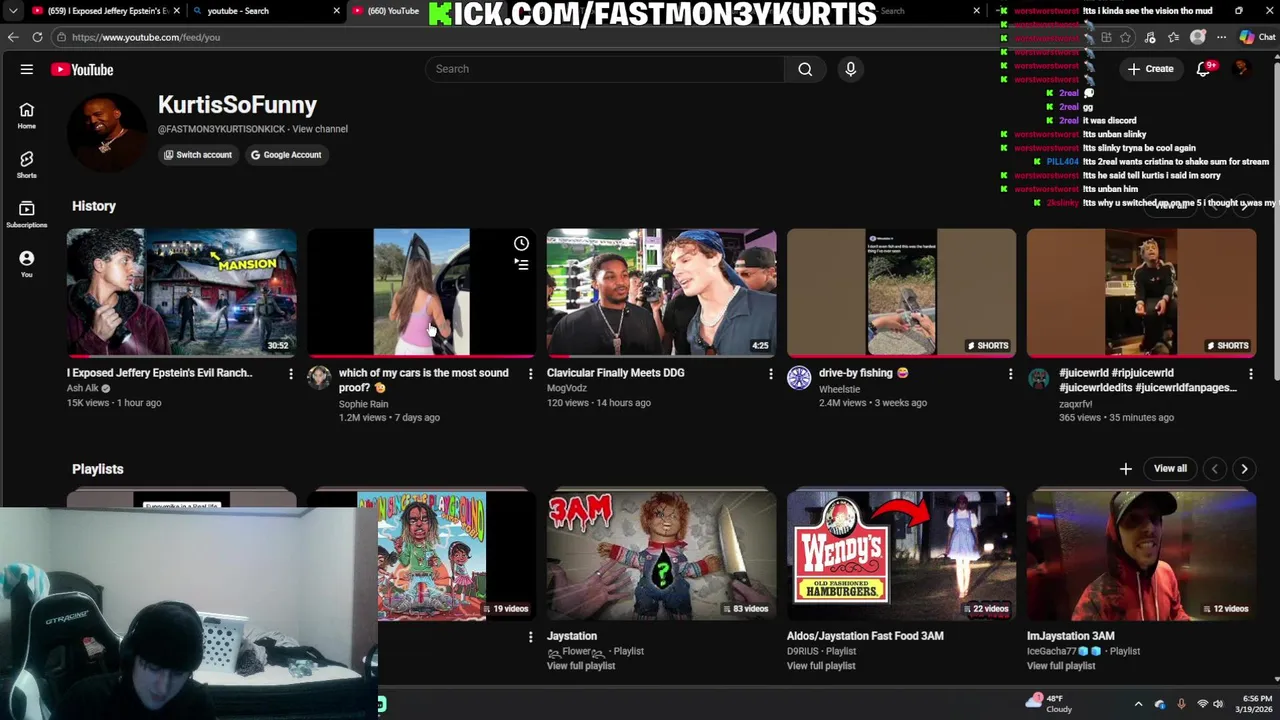The height and width of the screenshot is (720, 1280).
Task: Click Switch account button
Action: pos(198,155)
